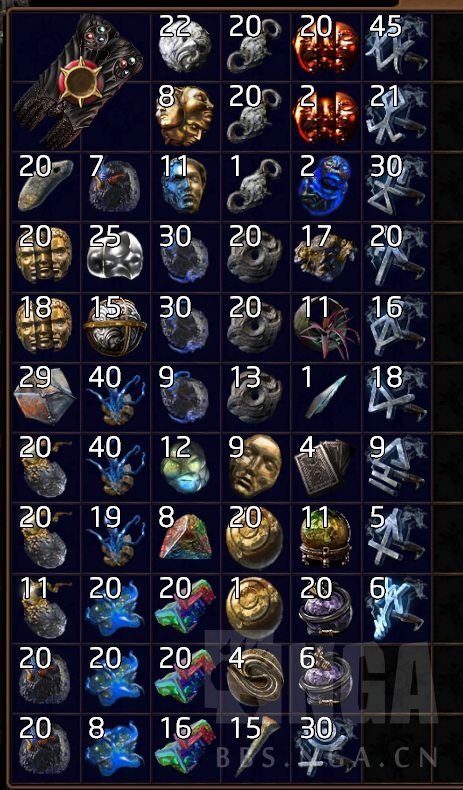463x790 pixels.
Task: Click the gold nugget stack of 17
Action: click(x=325, y=257)
